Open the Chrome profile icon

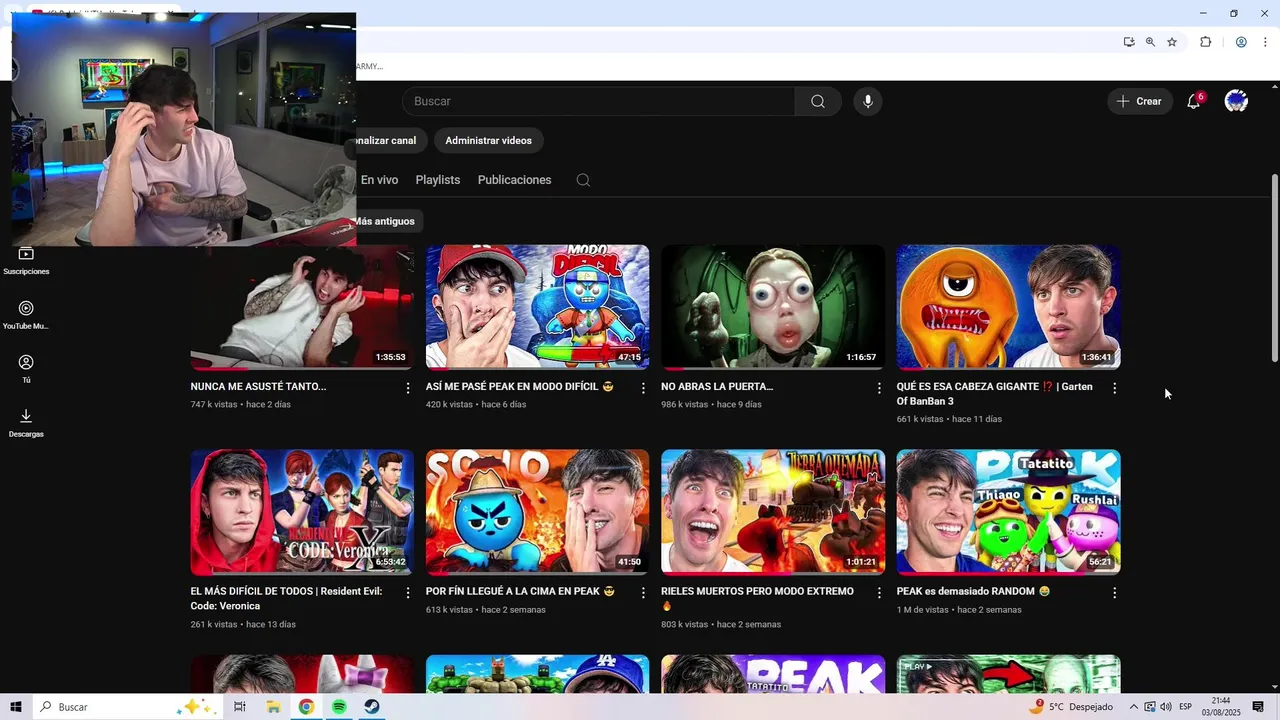[1241, 42]
